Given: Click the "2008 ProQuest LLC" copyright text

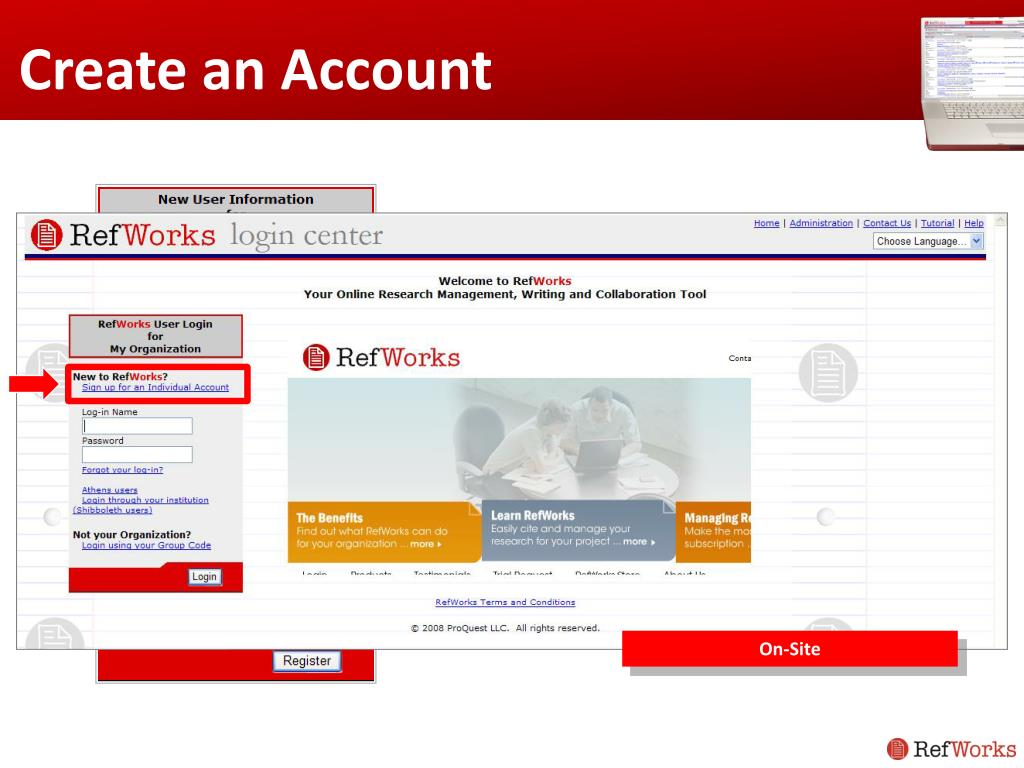Looking at the screenshot, I should pyautogui.click(x=505, y=628).
